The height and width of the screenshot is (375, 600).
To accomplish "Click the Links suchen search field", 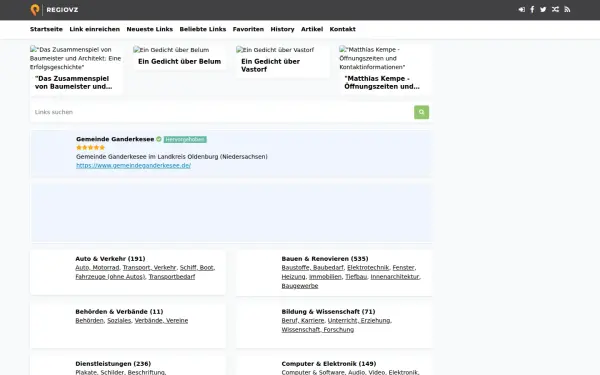I will point(222,112).
